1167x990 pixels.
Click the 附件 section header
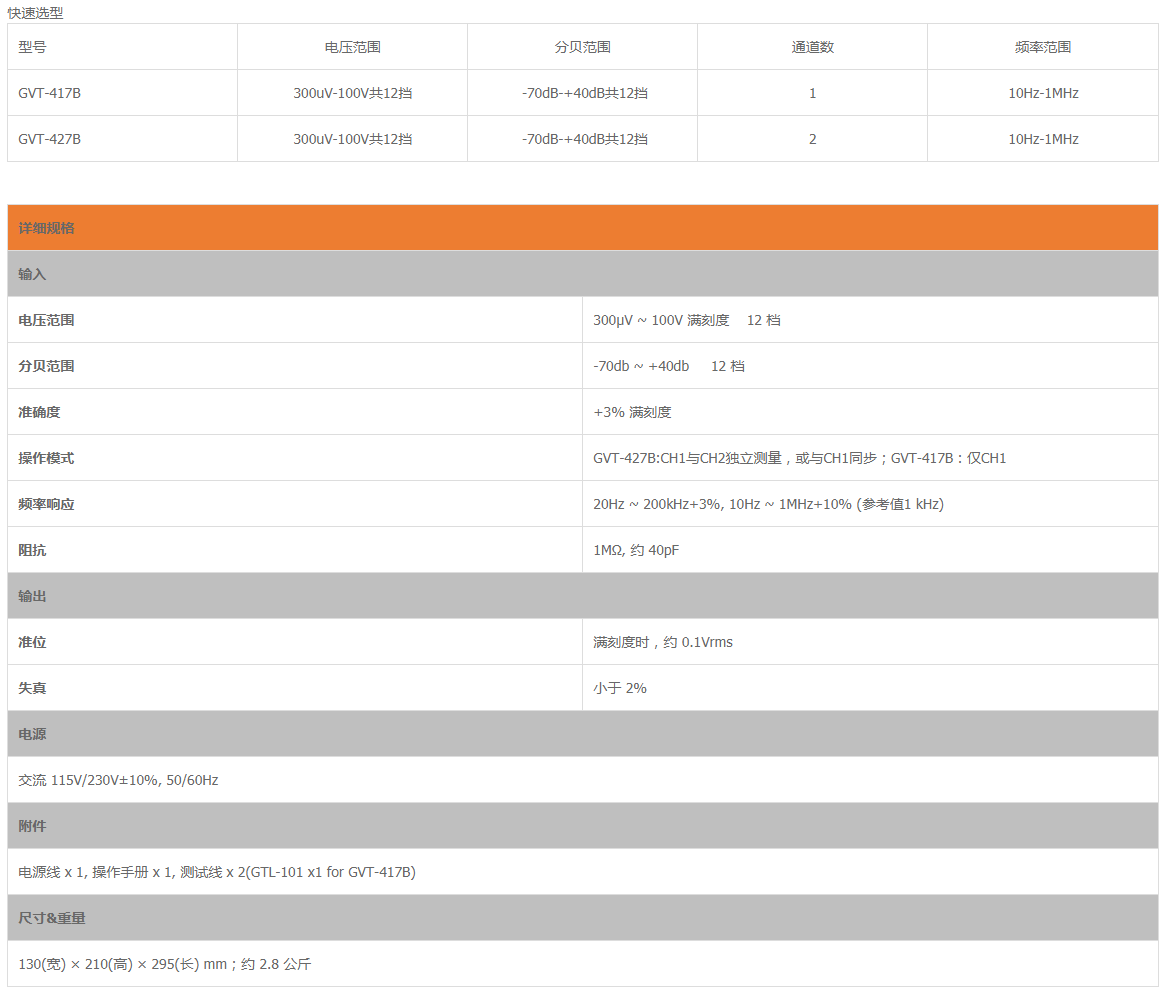point(583,826)
